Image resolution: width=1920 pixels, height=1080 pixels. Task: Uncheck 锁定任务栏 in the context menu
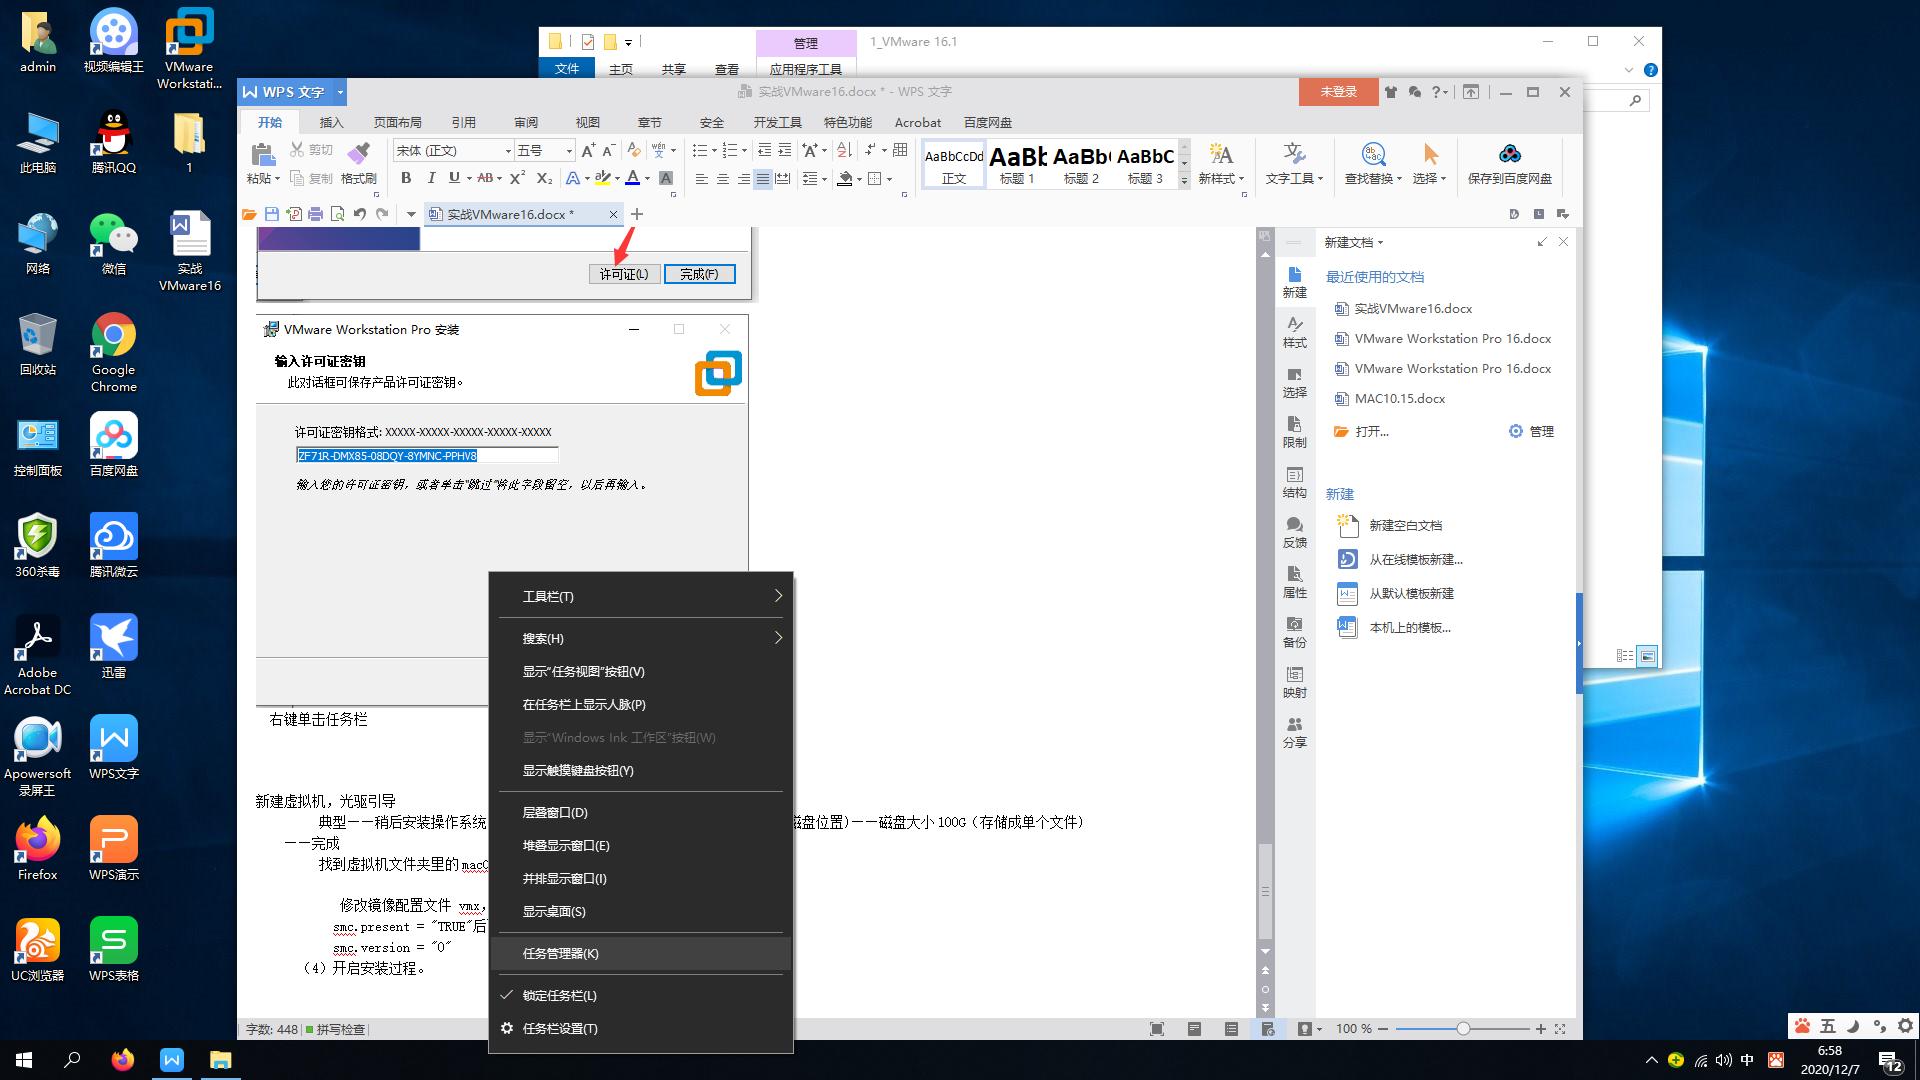pyautogui.click(x=558, y=995)
